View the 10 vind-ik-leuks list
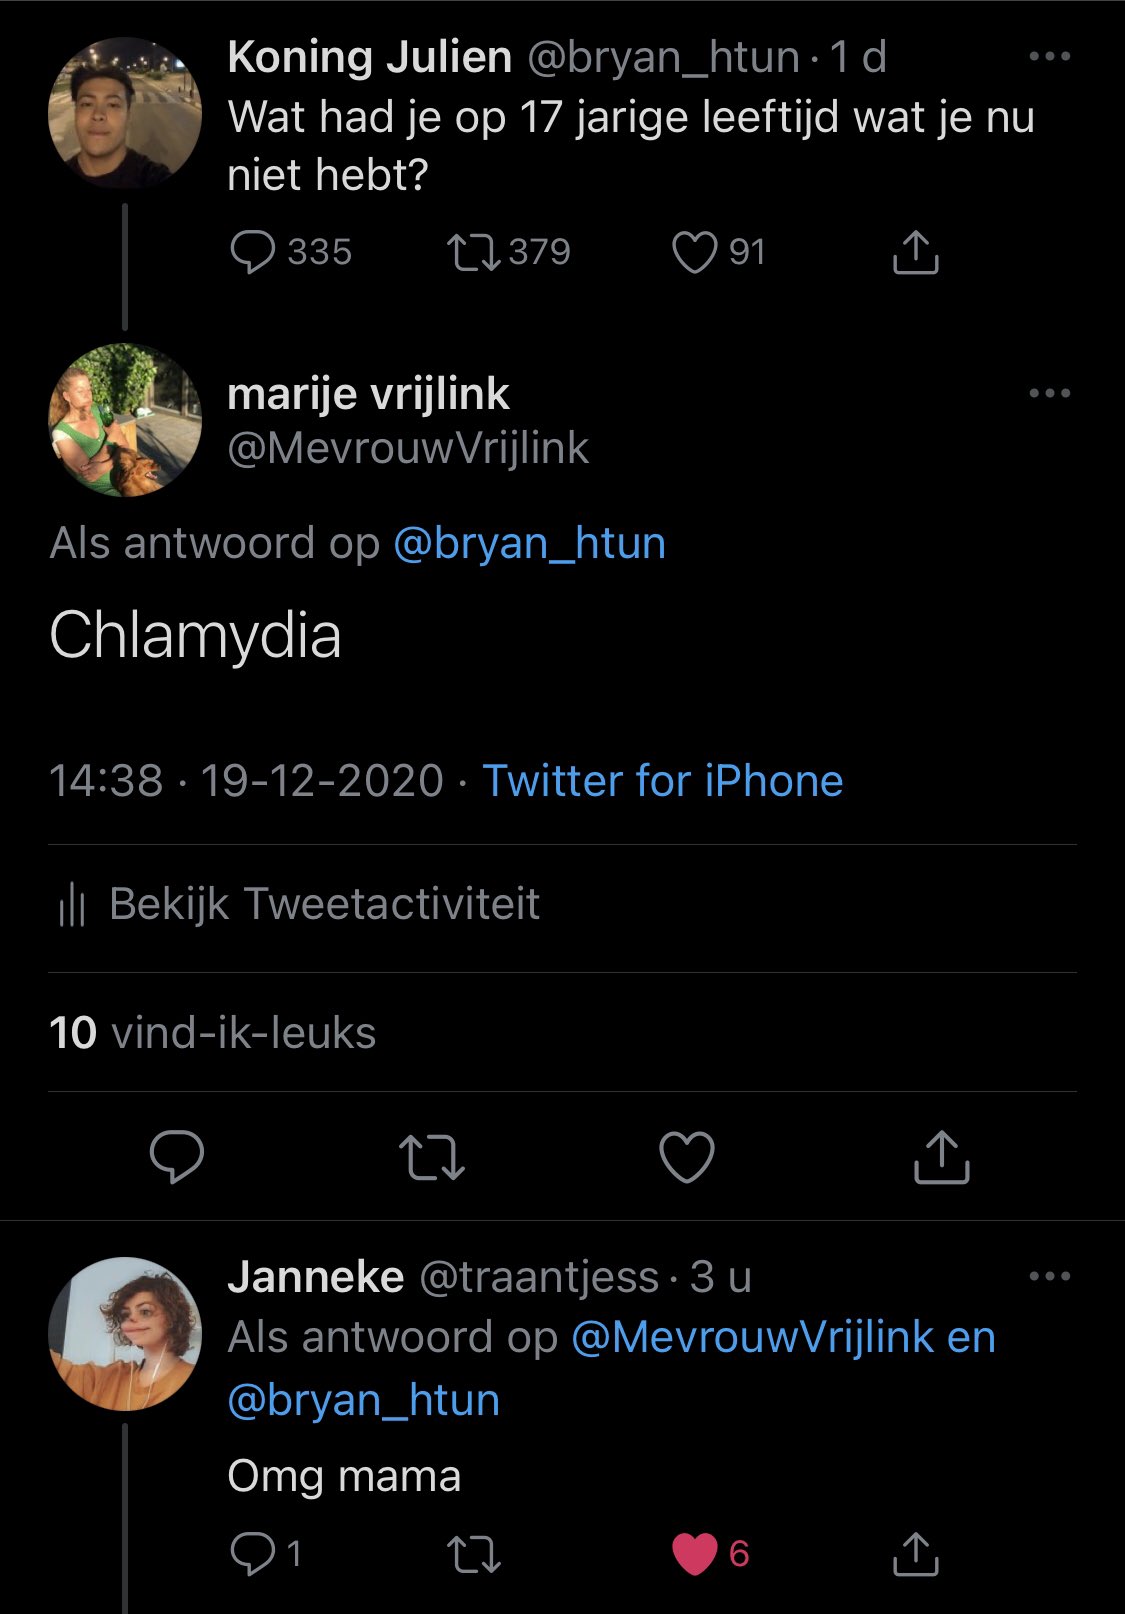Viewport: 1125px width, 1614px height. (212, 1033)
